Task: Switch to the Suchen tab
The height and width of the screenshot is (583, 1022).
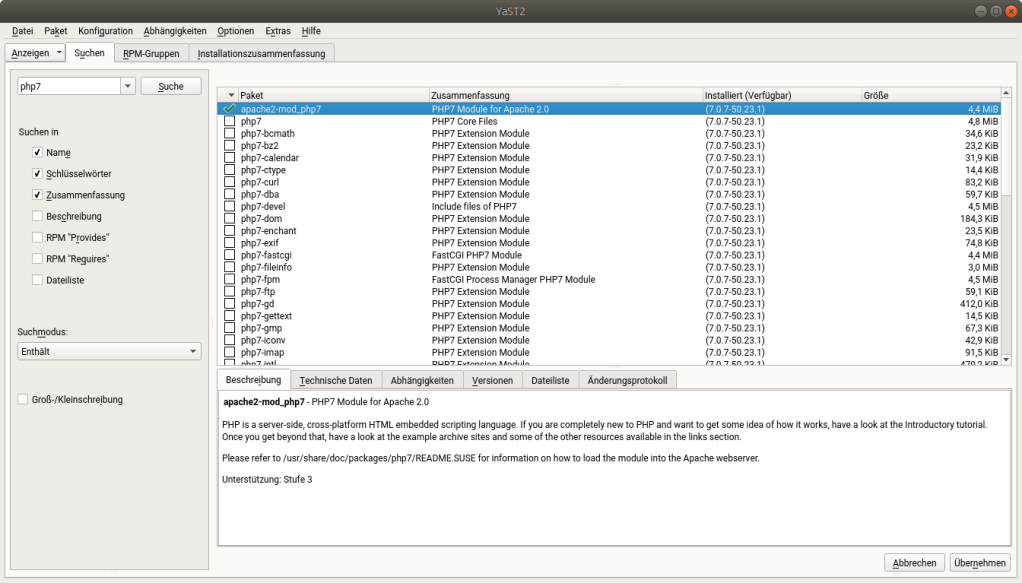Action: (89, 53)
